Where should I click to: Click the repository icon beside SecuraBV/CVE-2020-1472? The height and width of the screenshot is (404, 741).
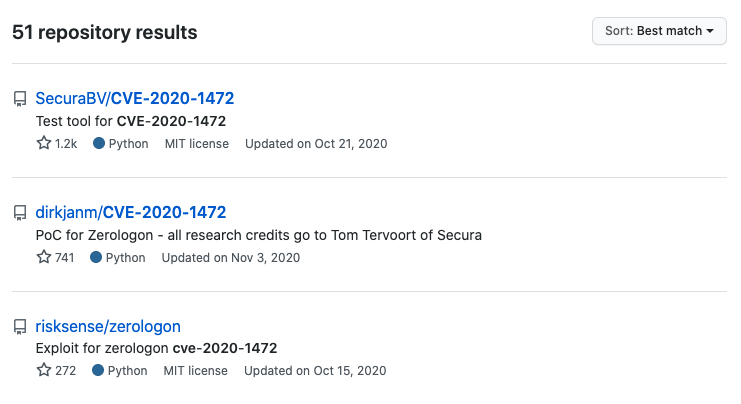click(20, 99)
